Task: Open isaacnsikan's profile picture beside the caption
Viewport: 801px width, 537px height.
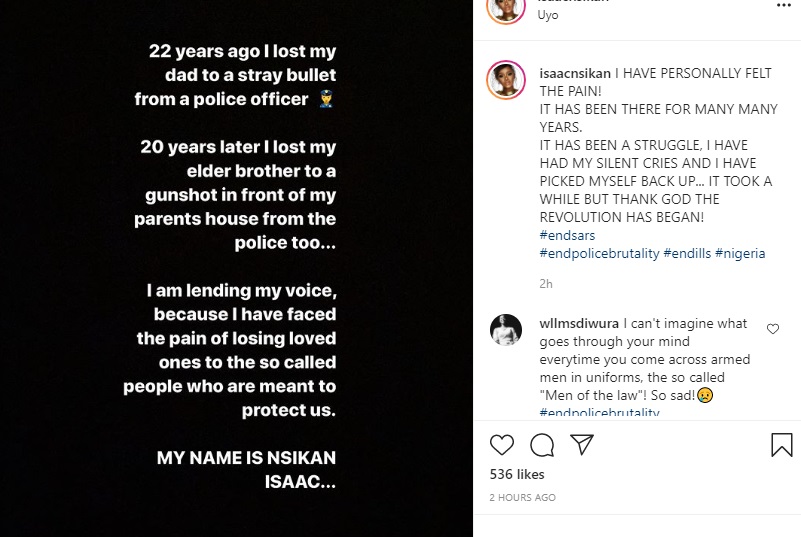Action: click(x=506, y=79)
